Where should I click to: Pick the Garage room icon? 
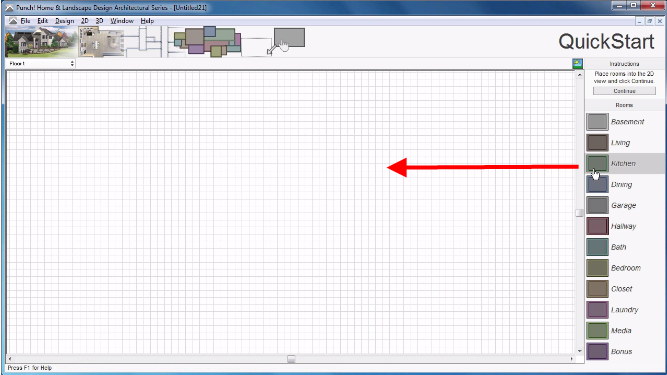point(597,205)
